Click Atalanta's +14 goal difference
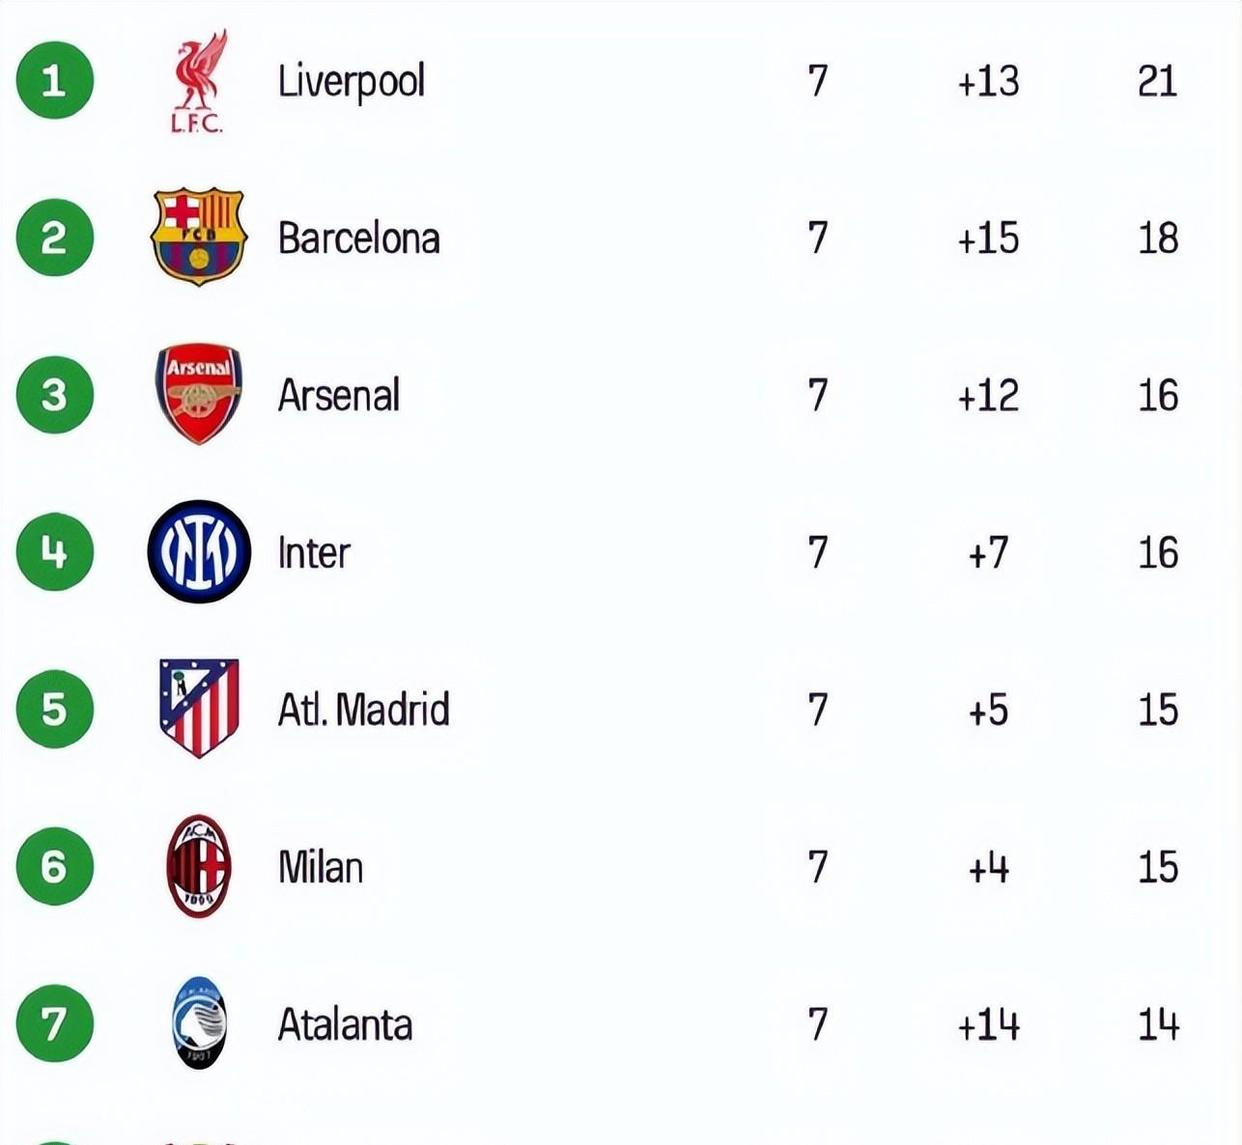The height and width of the screenshot is (1145, 1242). 988,1025
